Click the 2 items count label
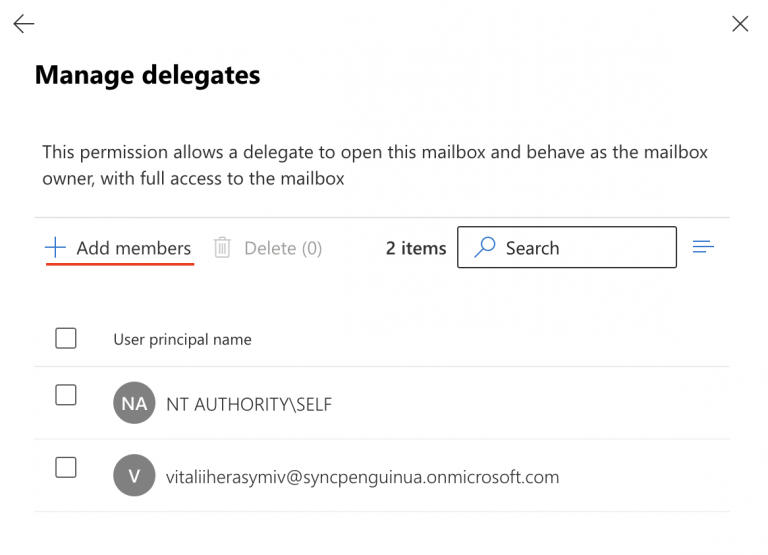This screenshot has width=768, height=555. pyautogui.click(x=416, y=248)
